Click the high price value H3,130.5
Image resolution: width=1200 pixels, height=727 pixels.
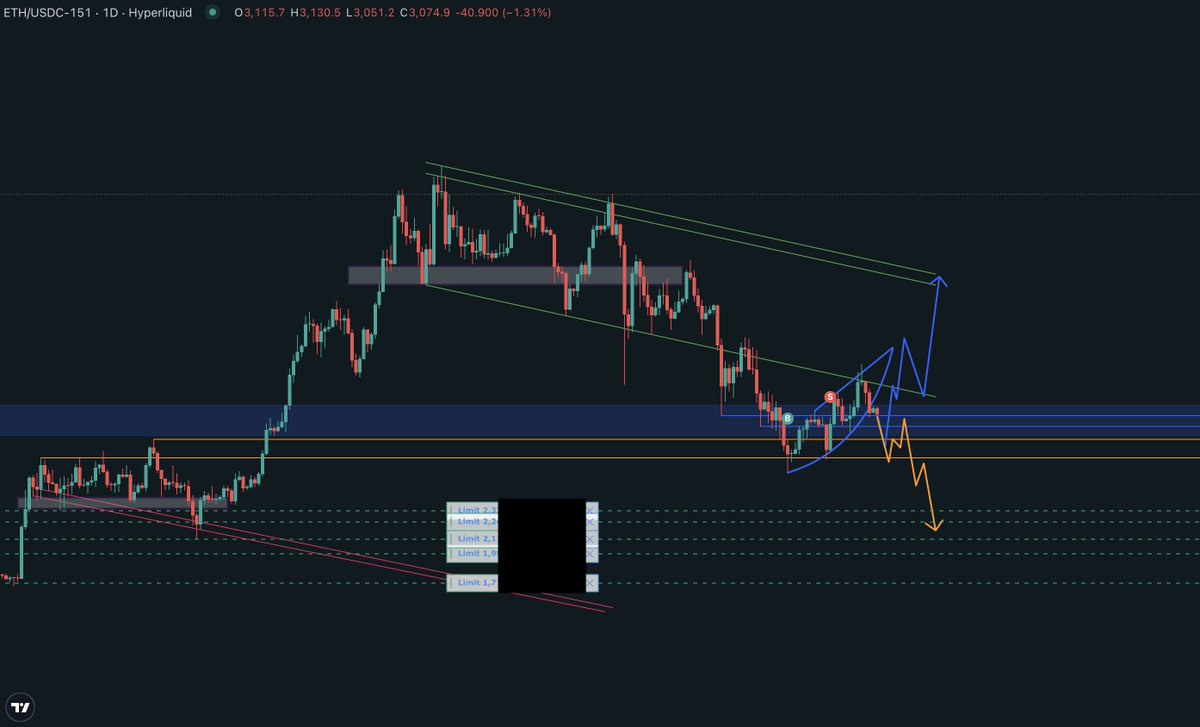tap(316, 12)
